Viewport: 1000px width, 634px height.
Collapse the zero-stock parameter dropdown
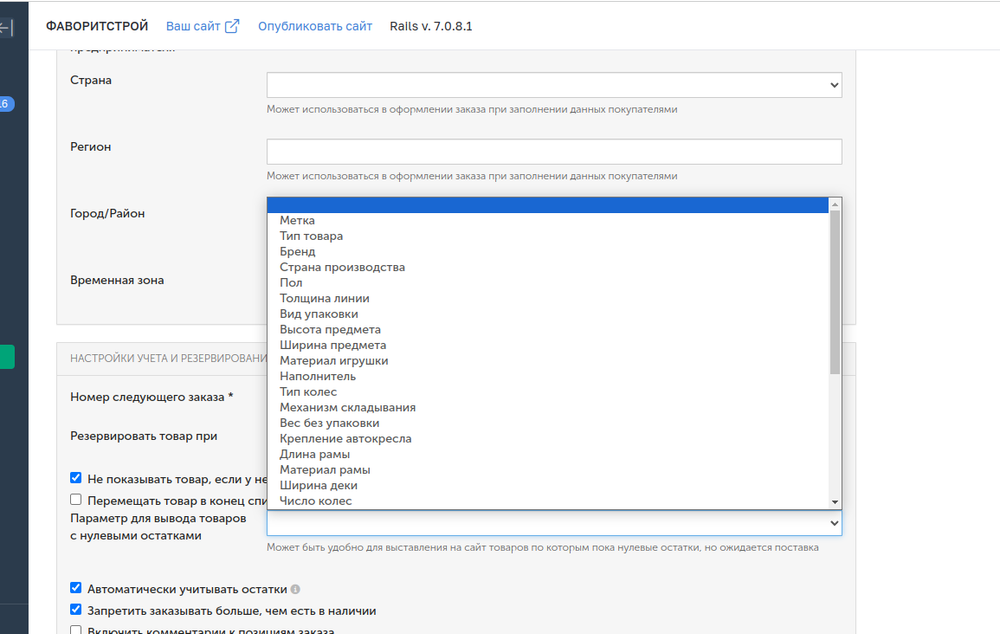(554, 523)
